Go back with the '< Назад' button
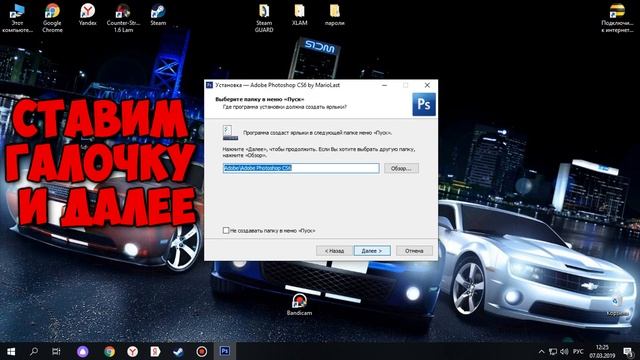 tap(334, 251)
